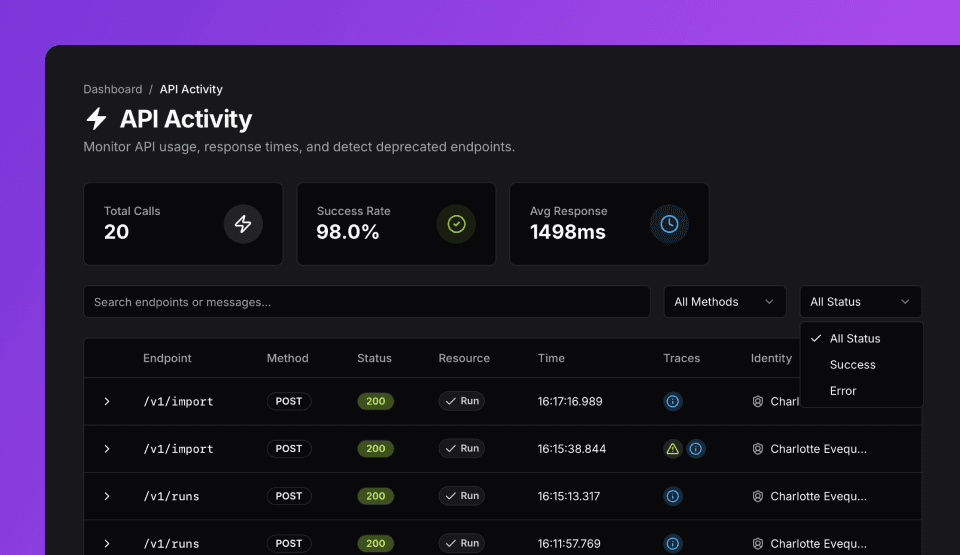Select the checked All Status option
The width and height of the screenshot is (960, 555).
click(855, 339)
